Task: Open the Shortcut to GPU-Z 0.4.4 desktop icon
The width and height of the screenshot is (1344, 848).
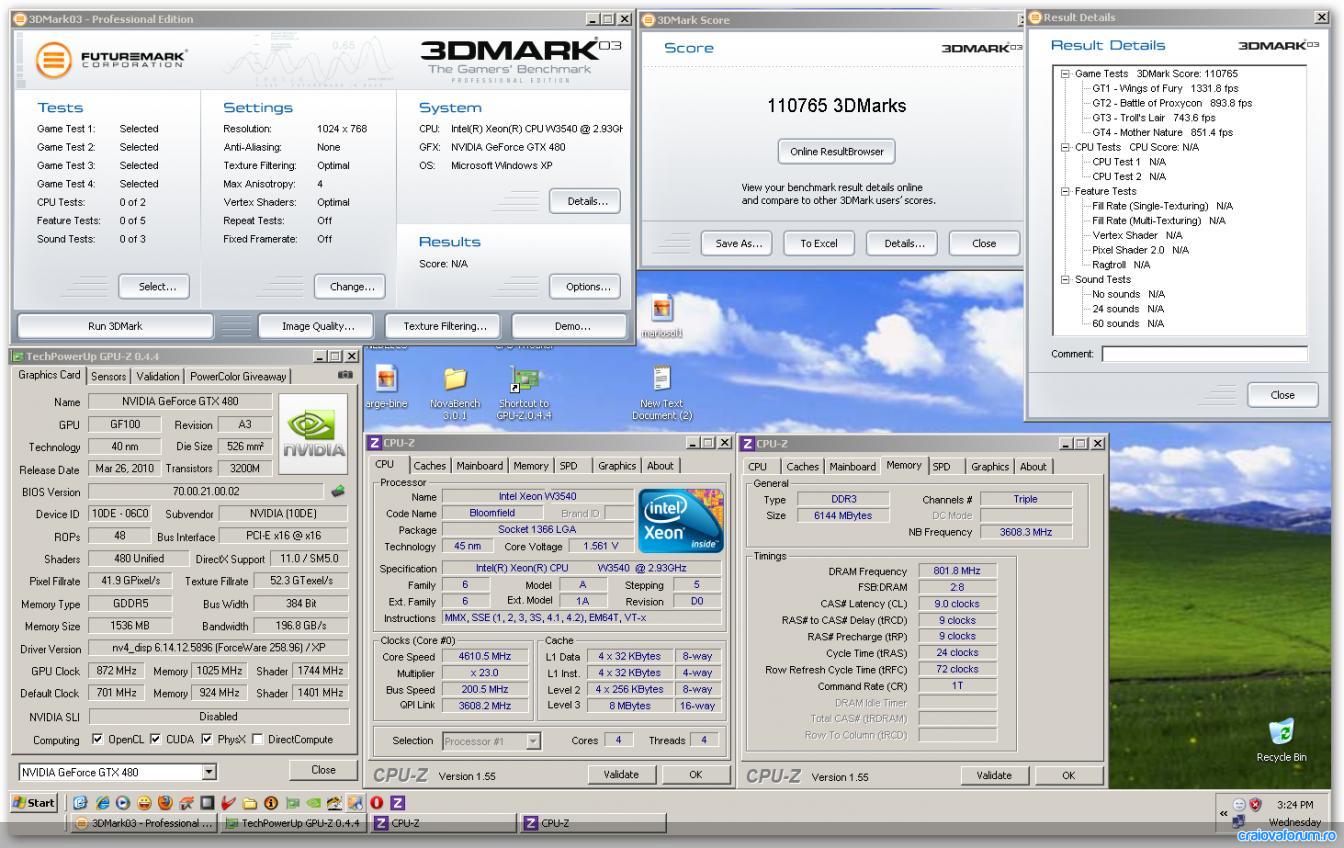Action: point(524,394)
